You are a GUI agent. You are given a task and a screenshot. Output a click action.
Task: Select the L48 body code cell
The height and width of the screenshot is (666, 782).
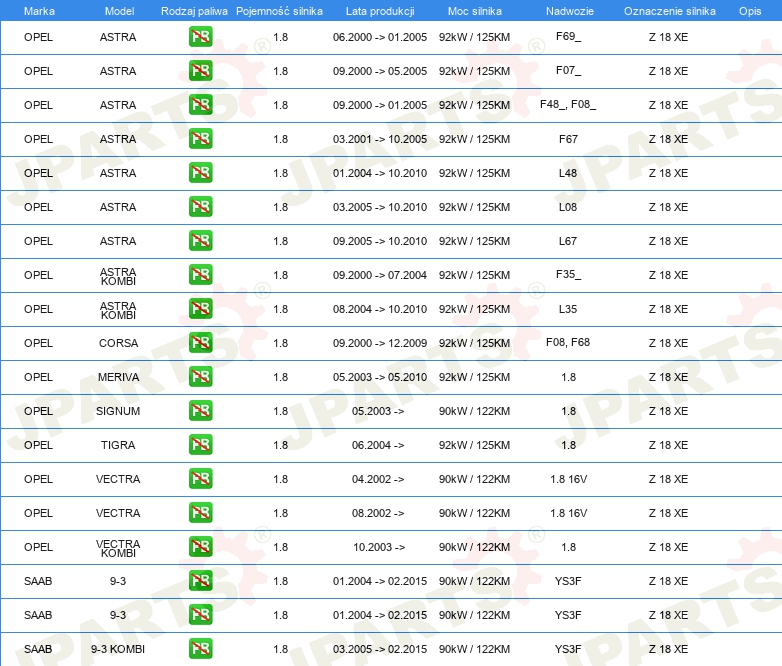(568, 173)
